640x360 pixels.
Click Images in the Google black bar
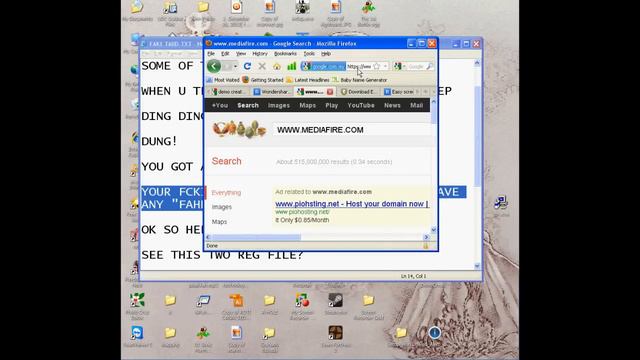279,105
